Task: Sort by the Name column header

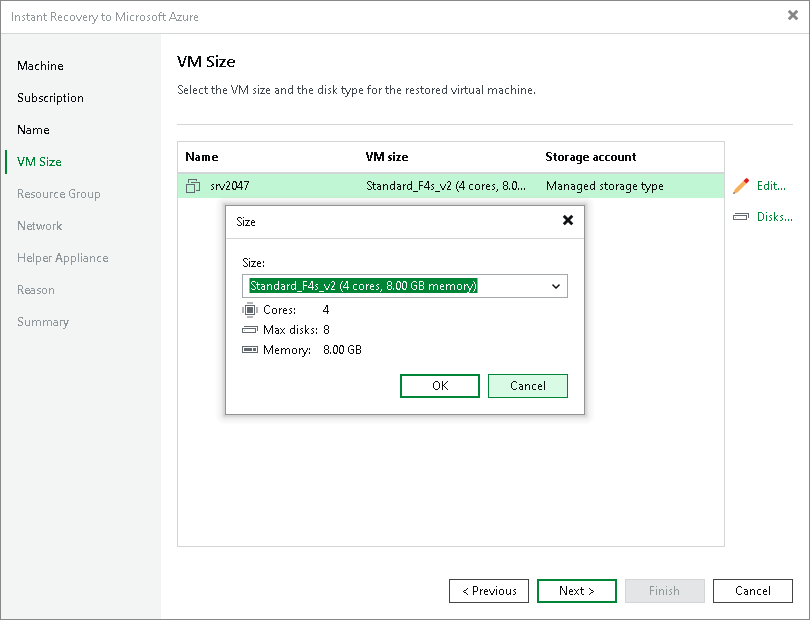Action: tap(202, 157)
